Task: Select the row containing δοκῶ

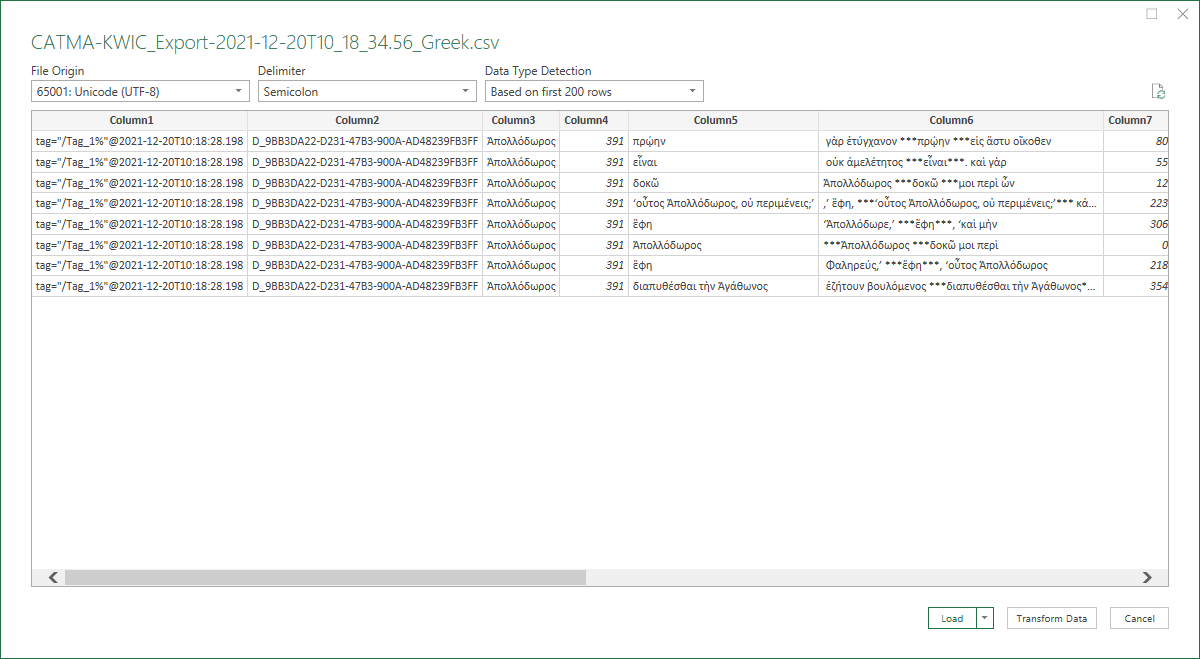Action: [x=600, y=182]
